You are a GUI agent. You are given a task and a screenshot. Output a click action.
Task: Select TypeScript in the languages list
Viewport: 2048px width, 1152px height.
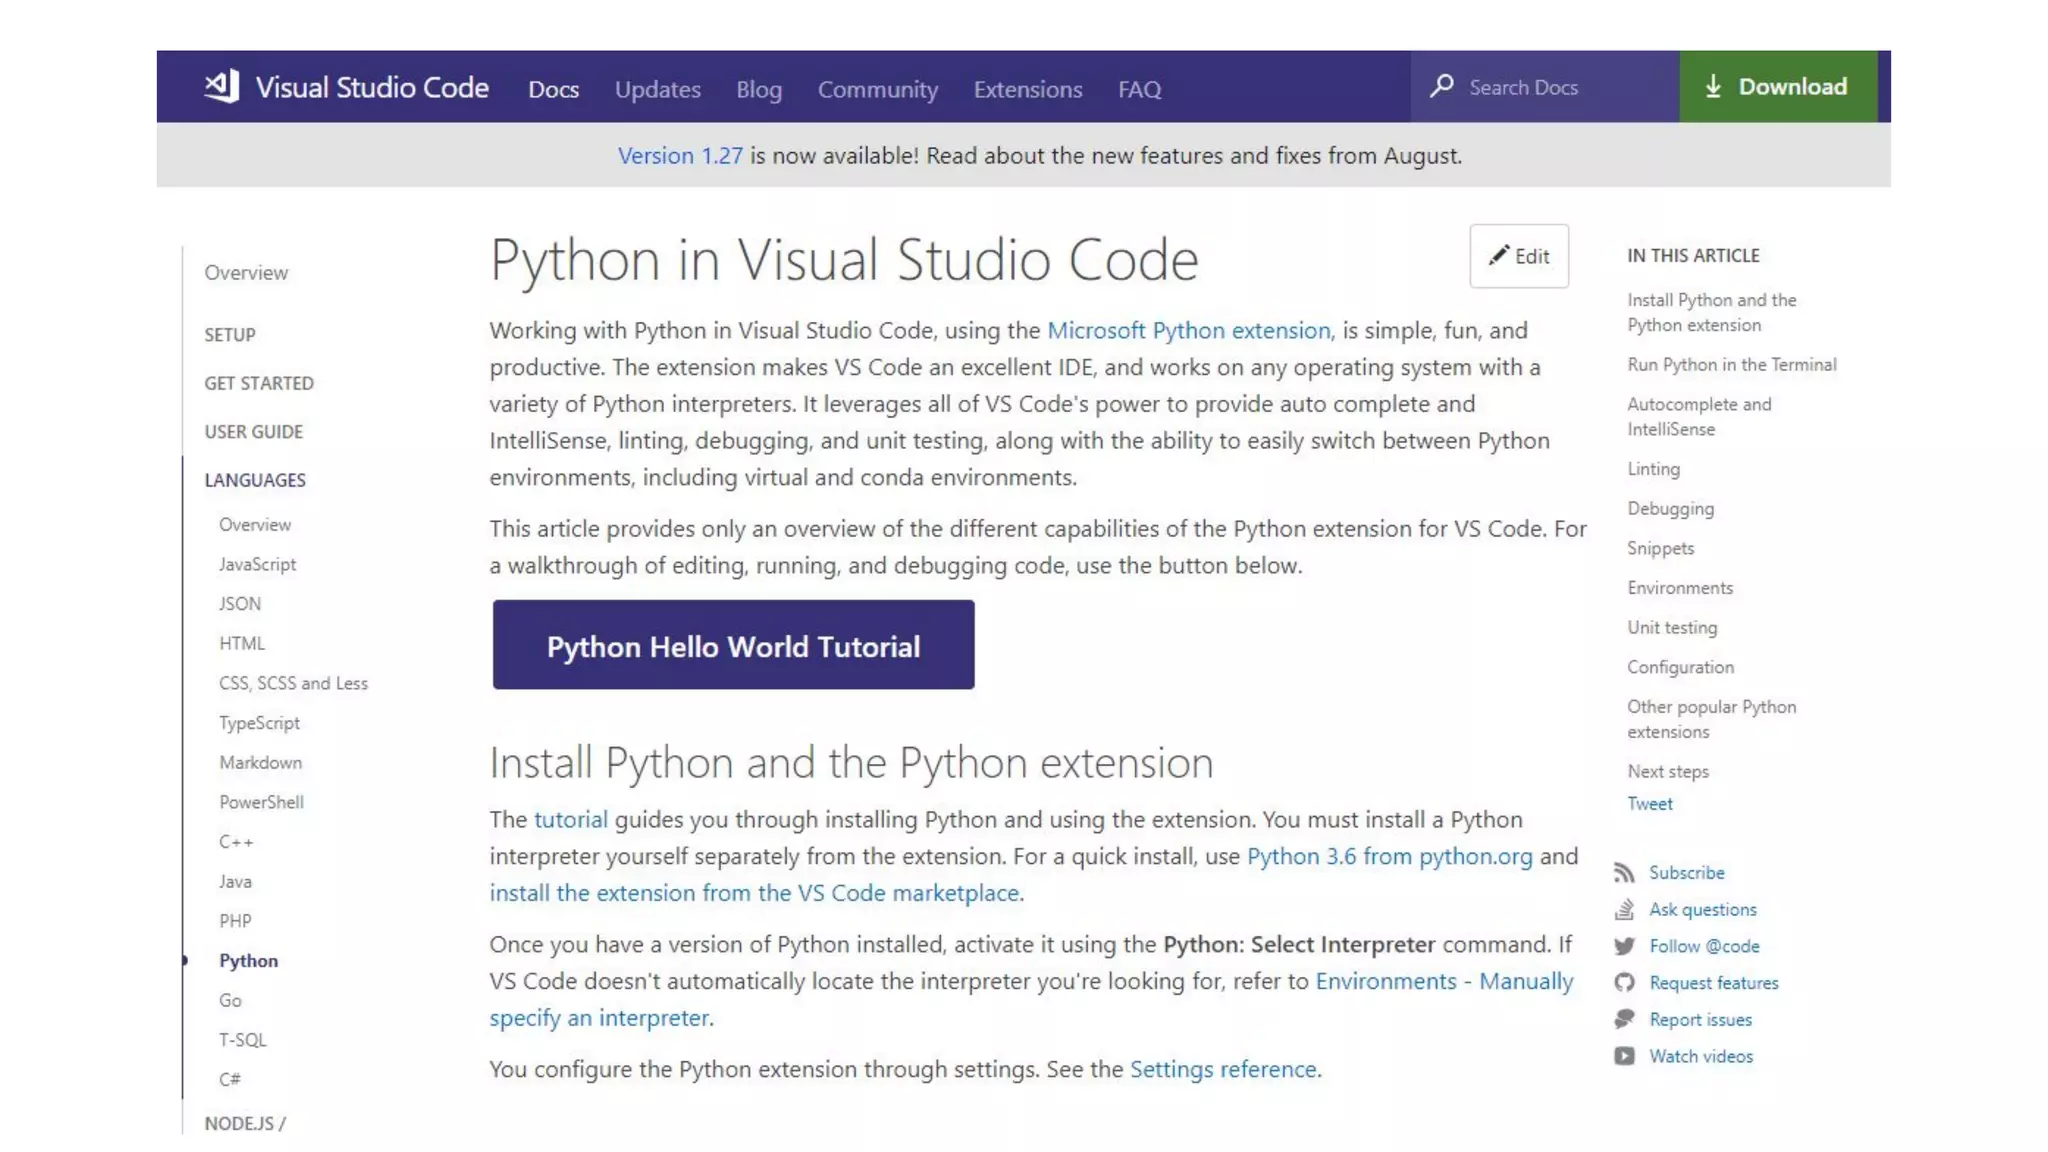[x=259, y=723]
